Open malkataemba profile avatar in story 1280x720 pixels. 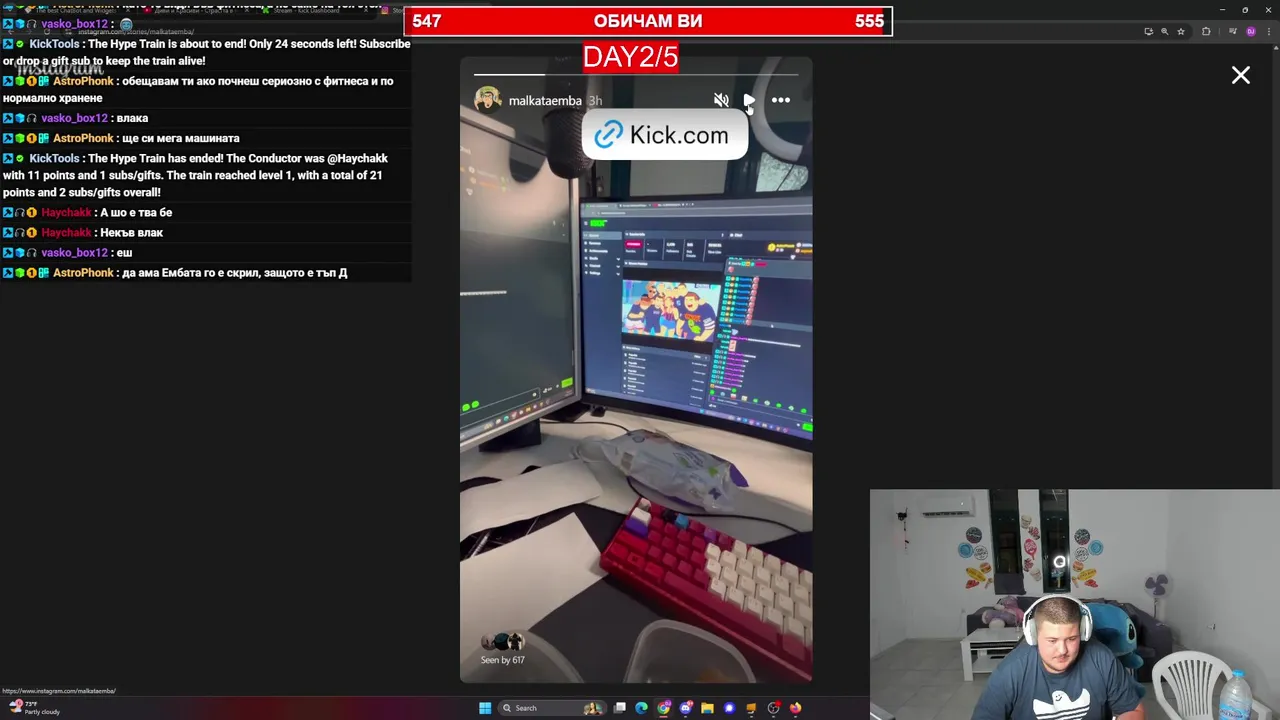pos(487,100)
